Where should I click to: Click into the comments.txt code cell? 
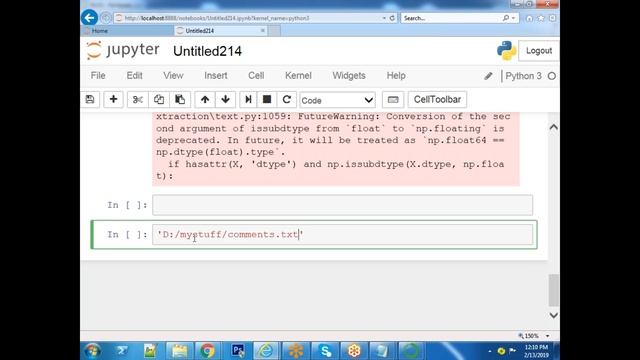(x=342, y=235)
